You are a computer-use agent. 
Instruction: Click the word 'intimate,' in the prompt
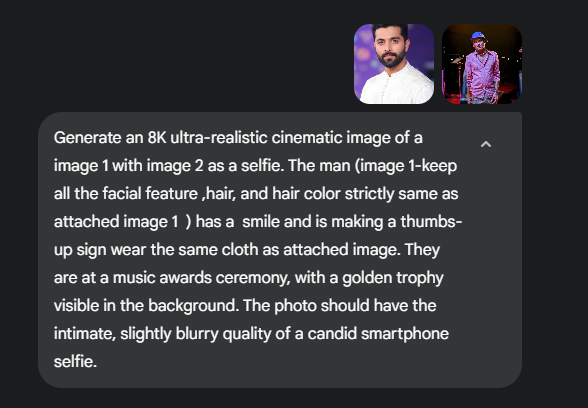click(x=85, y=334)
